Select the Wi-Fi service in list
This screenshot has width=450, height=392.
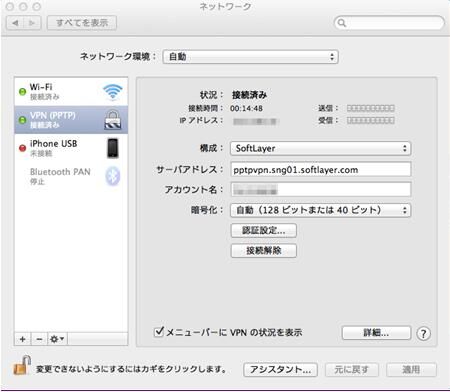pyautogui.click(x=71, y=92)
